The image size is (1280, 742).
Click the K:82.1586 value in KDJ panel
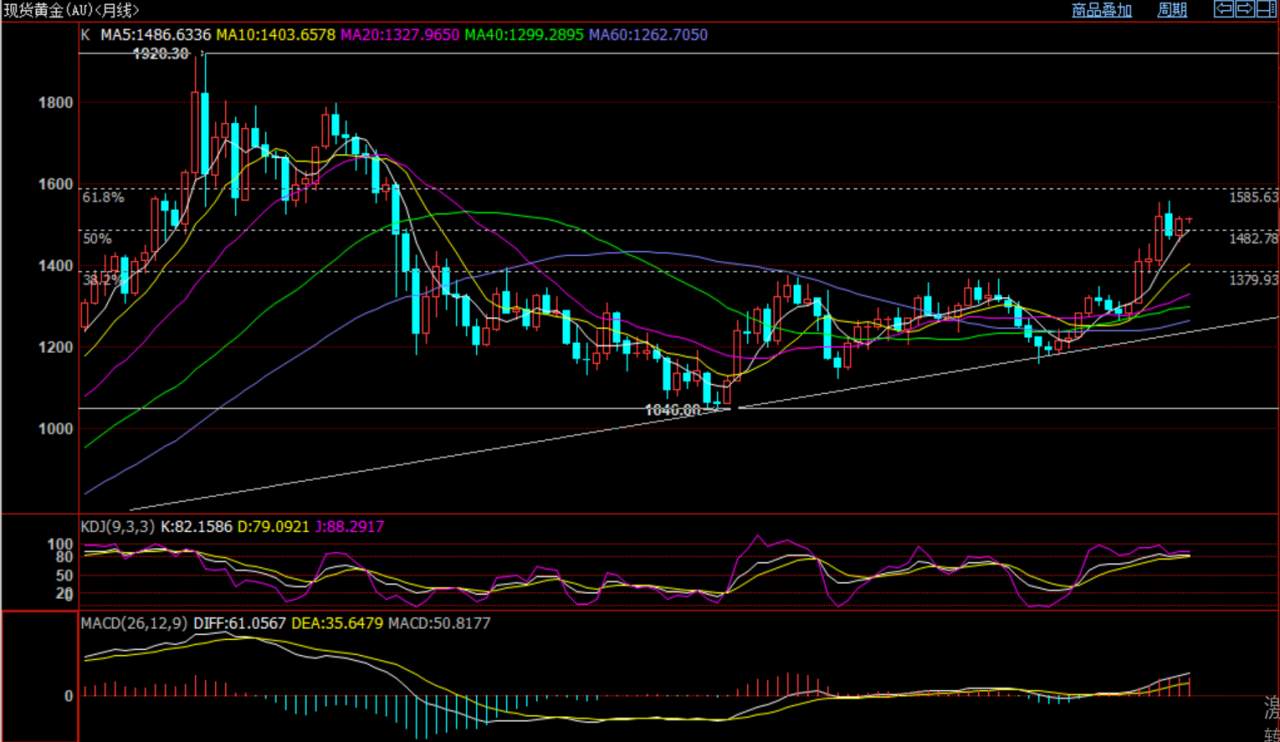pos(196,526)
